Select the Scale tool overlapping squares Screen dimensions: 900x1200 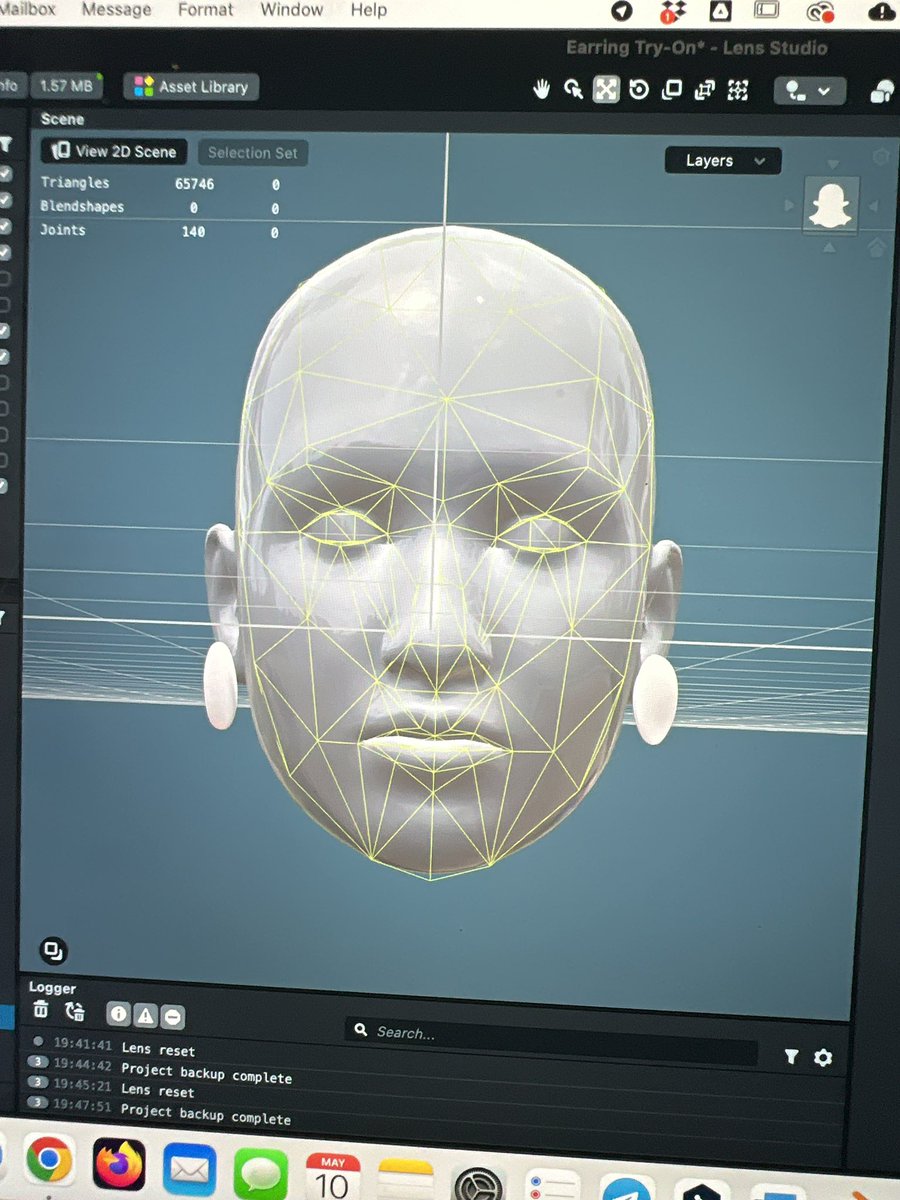pos(672,89)
